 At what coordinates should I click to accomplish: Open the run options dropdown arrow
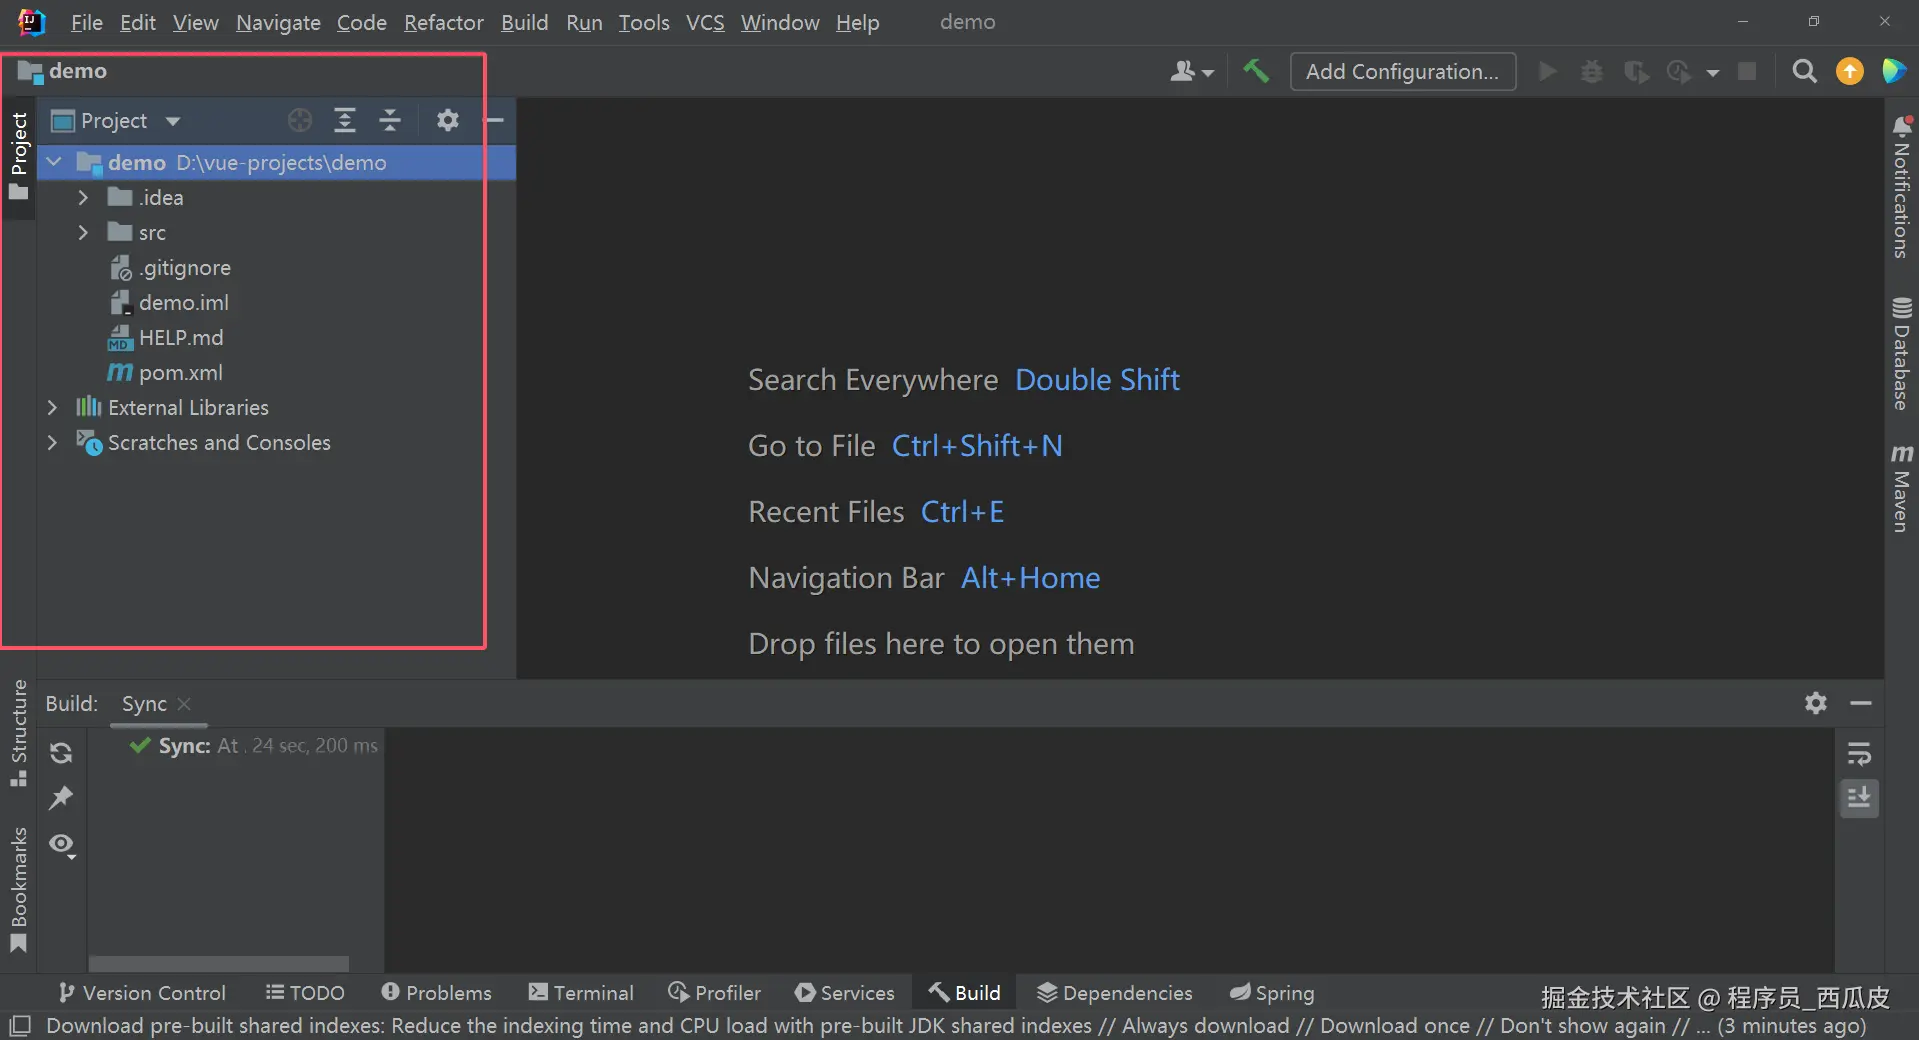(x=1713, y=72)
